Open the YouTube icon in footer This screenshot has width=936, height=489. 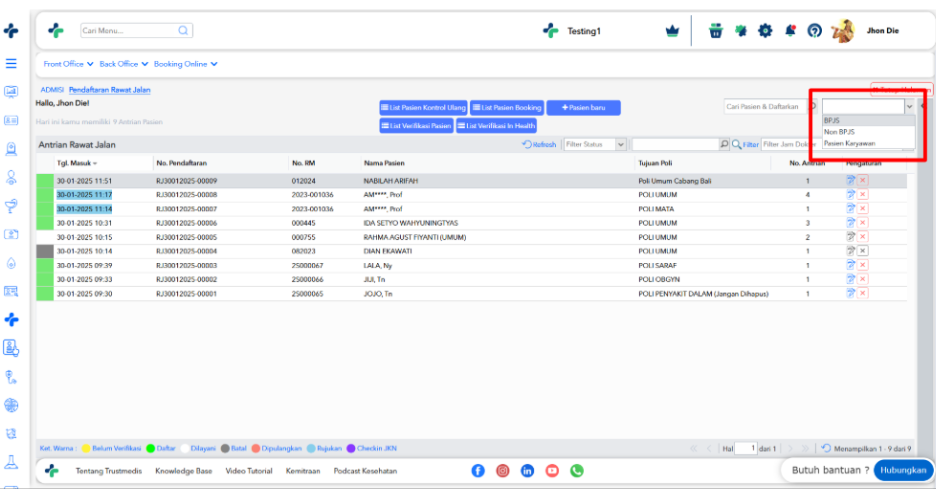pos(552,470)
